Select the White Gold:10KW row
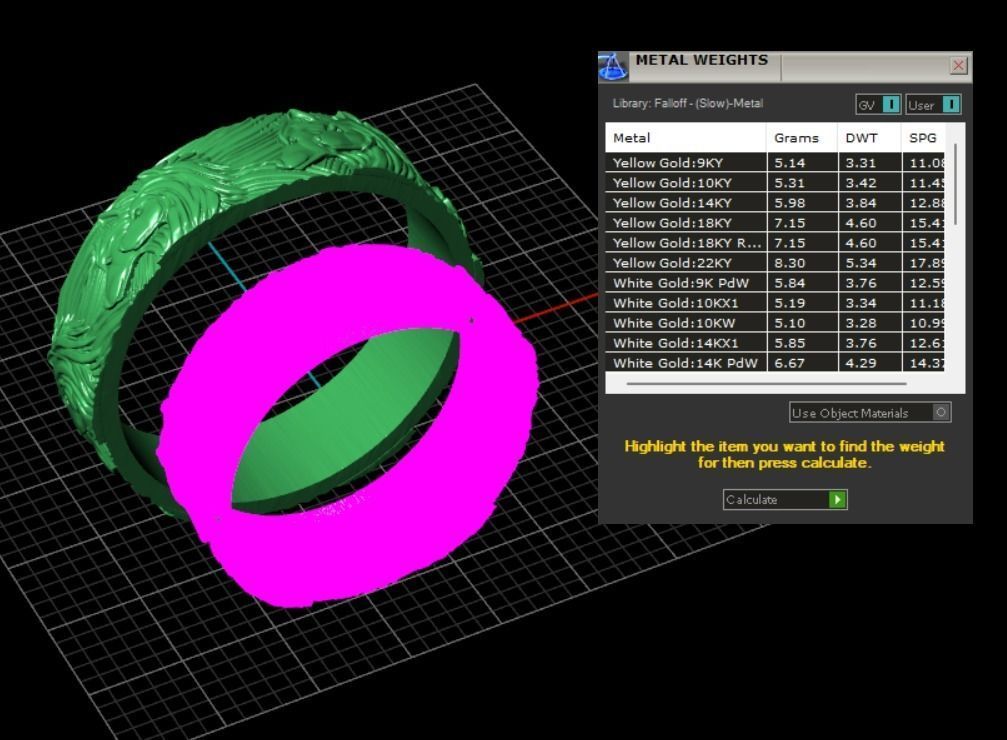This screenshot has width=1007, height=740. tap(775, 323)
